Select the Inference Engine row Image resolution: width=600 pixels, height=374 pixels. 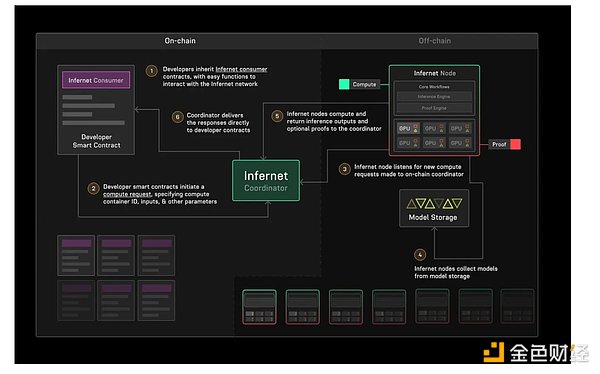[434, 97]
